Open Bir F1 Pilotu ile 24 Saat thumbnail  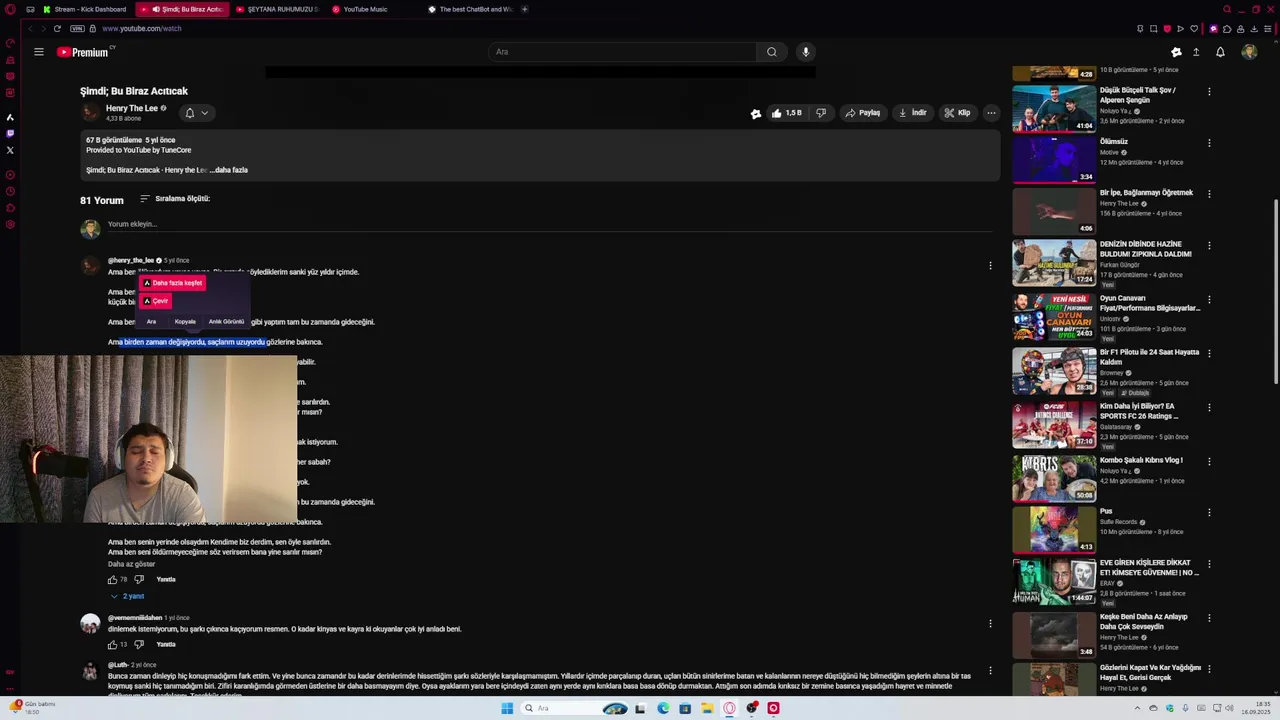coord(1054,370)
